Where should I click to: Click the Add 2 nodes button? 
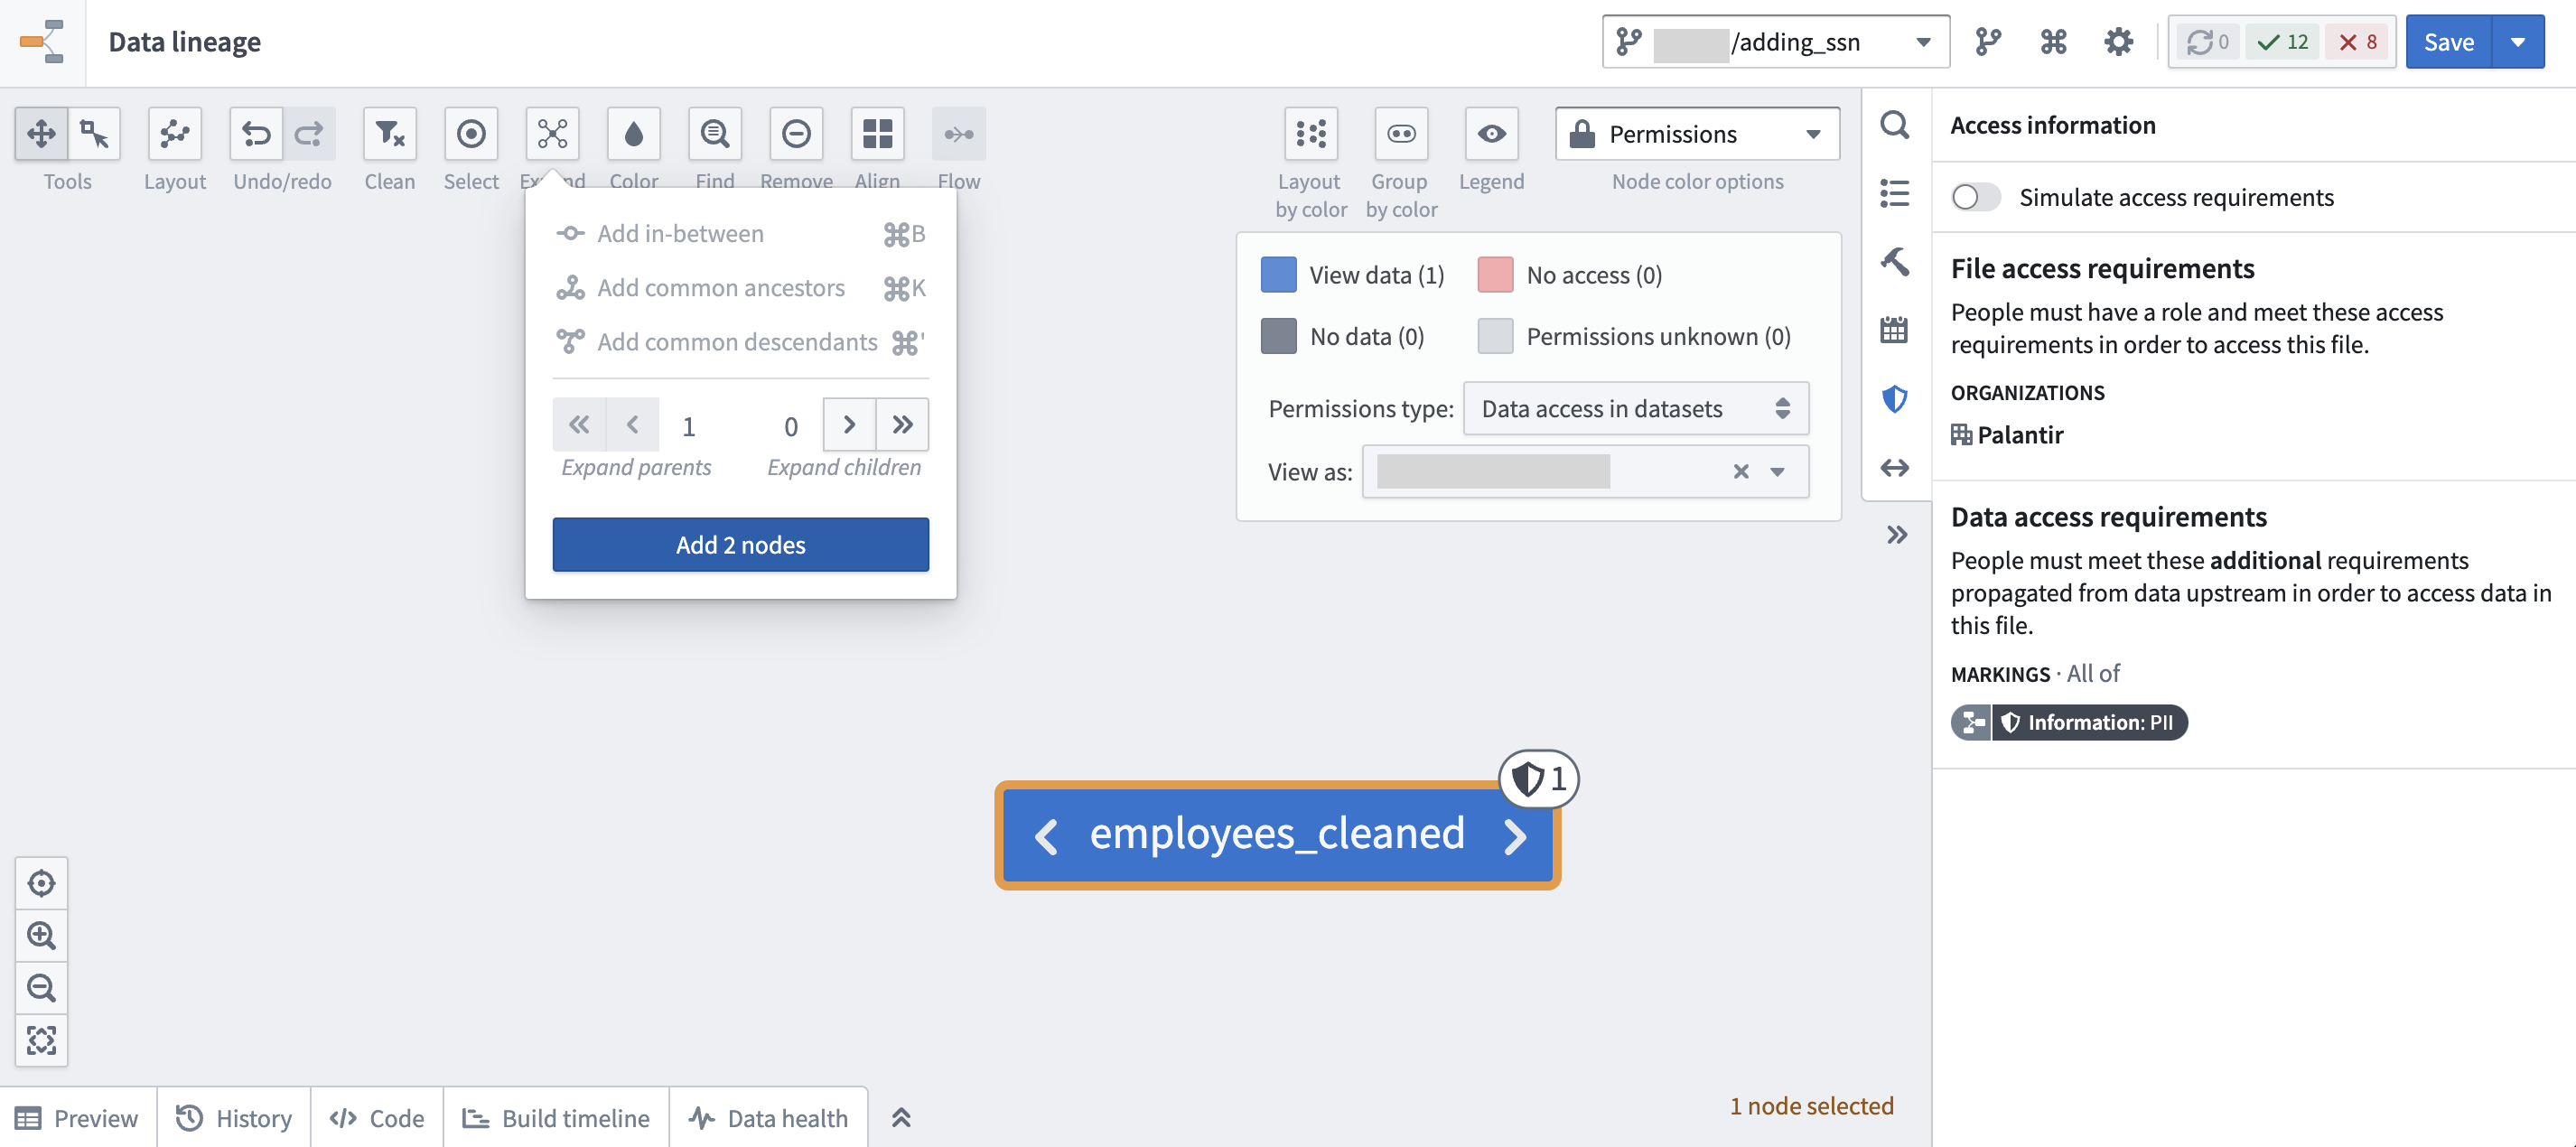[740, 545]
